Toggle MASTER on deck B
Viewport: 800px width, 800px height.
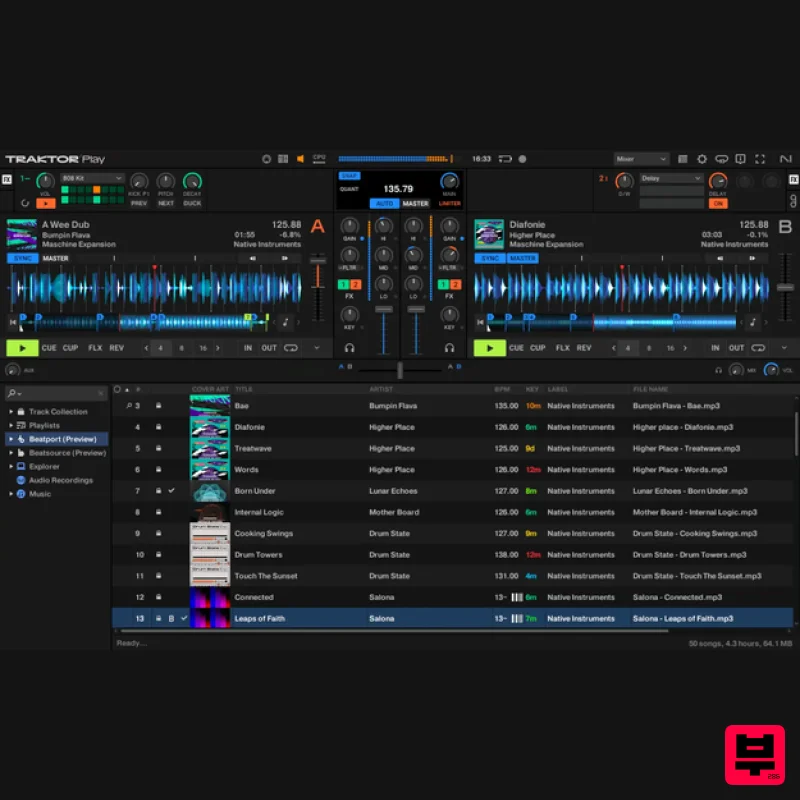(523, 259)
